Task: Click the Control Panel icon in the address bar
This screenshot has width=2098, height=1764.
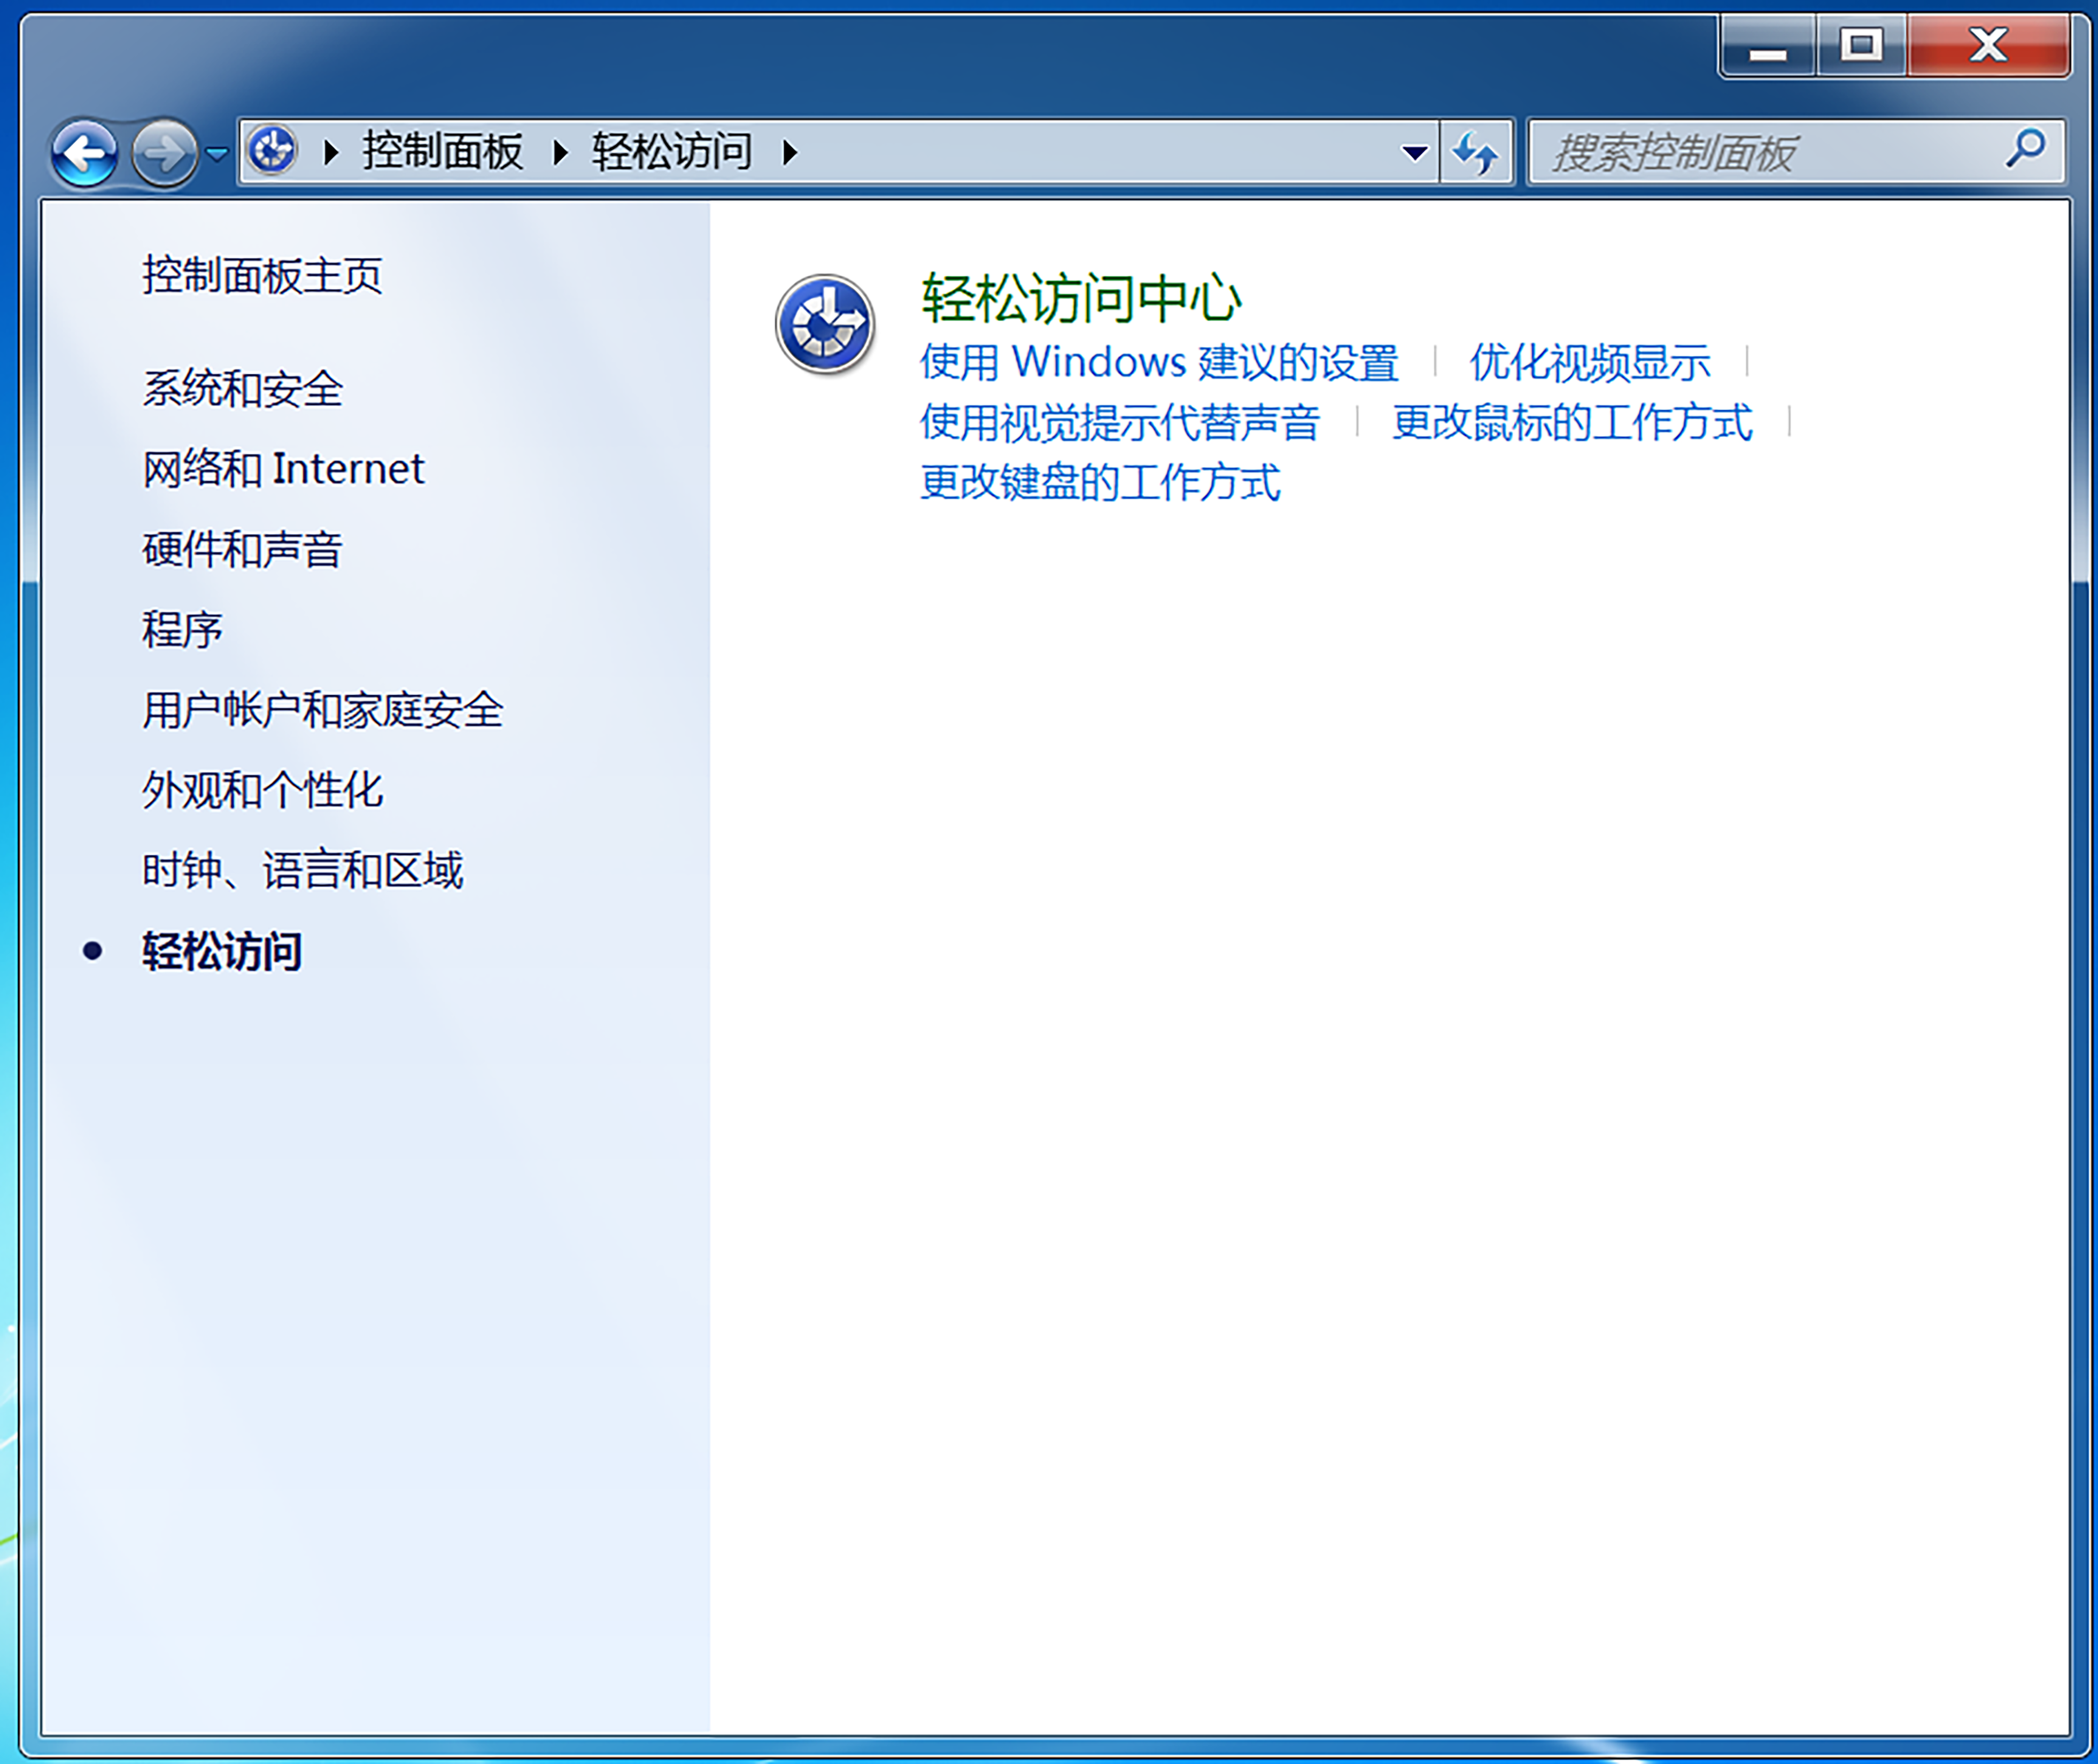Action: [x=272, y=151]
